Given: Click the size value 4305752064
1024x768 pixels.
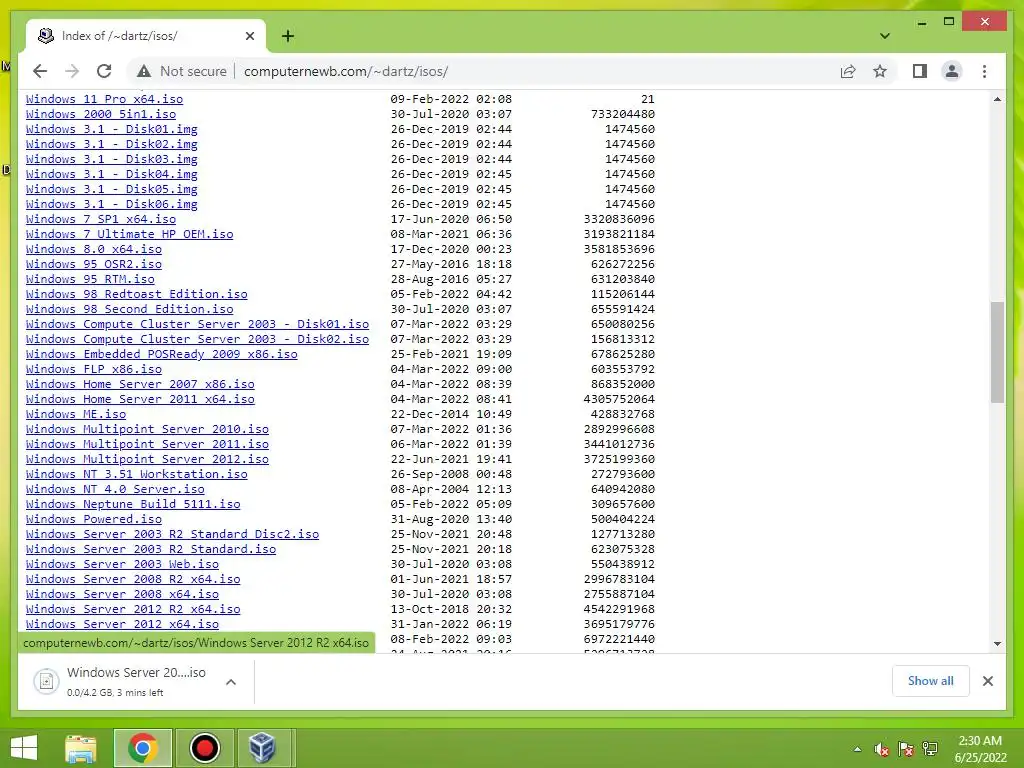Looking at the screenshot, I should click(619, 400).
